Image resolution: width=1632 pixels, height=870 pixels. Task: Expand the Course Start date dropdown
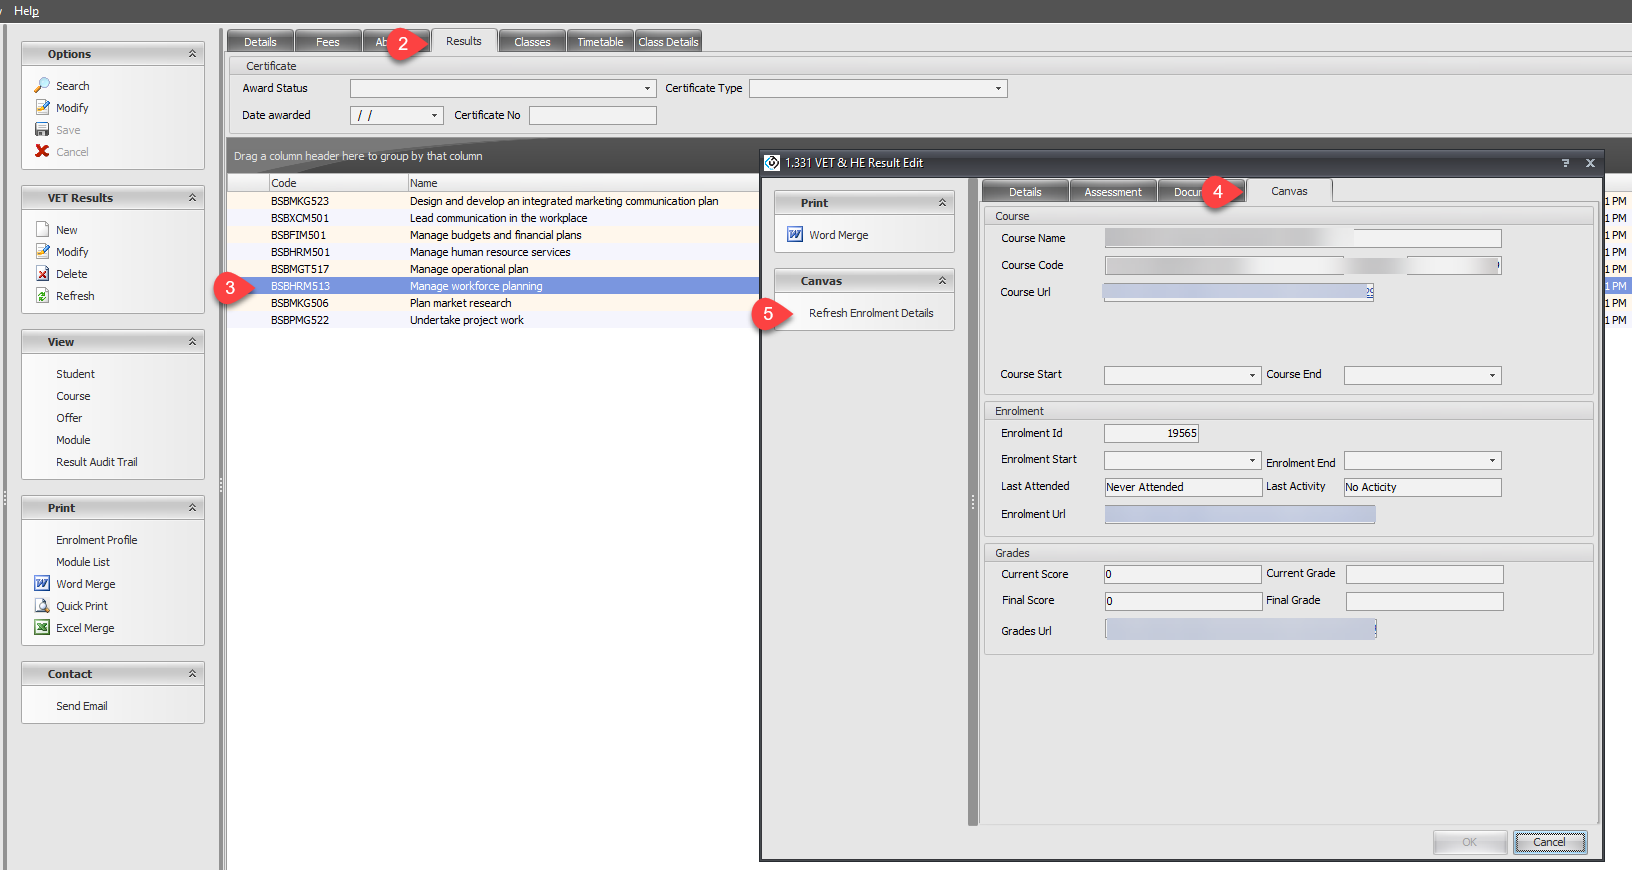click(1252, 376)
